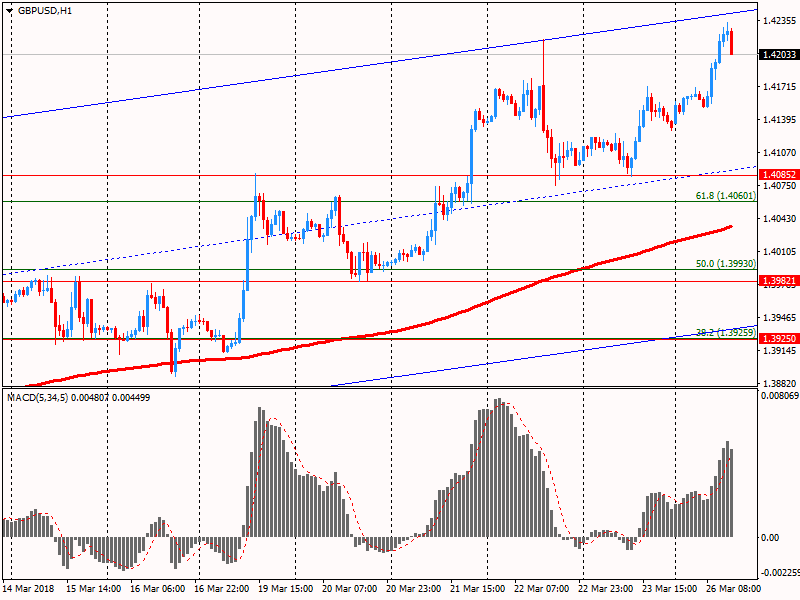Click time axis label 26 Mar 08:00
Image resolution: width=800 pixels, height=600 pixels.
tap(734, 588)
